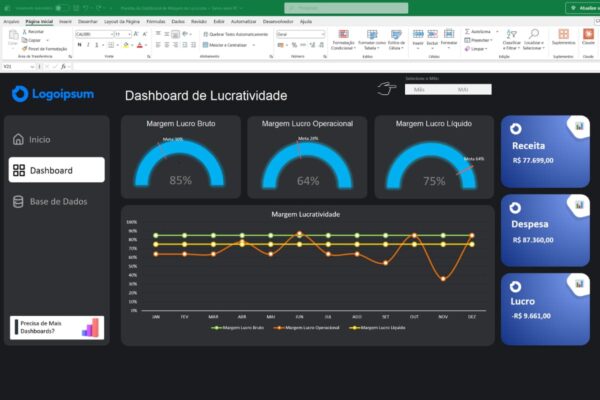600x400 pixels.
Task: Click the chart icon on Lucro card
Action: click(x=579, y=284)
